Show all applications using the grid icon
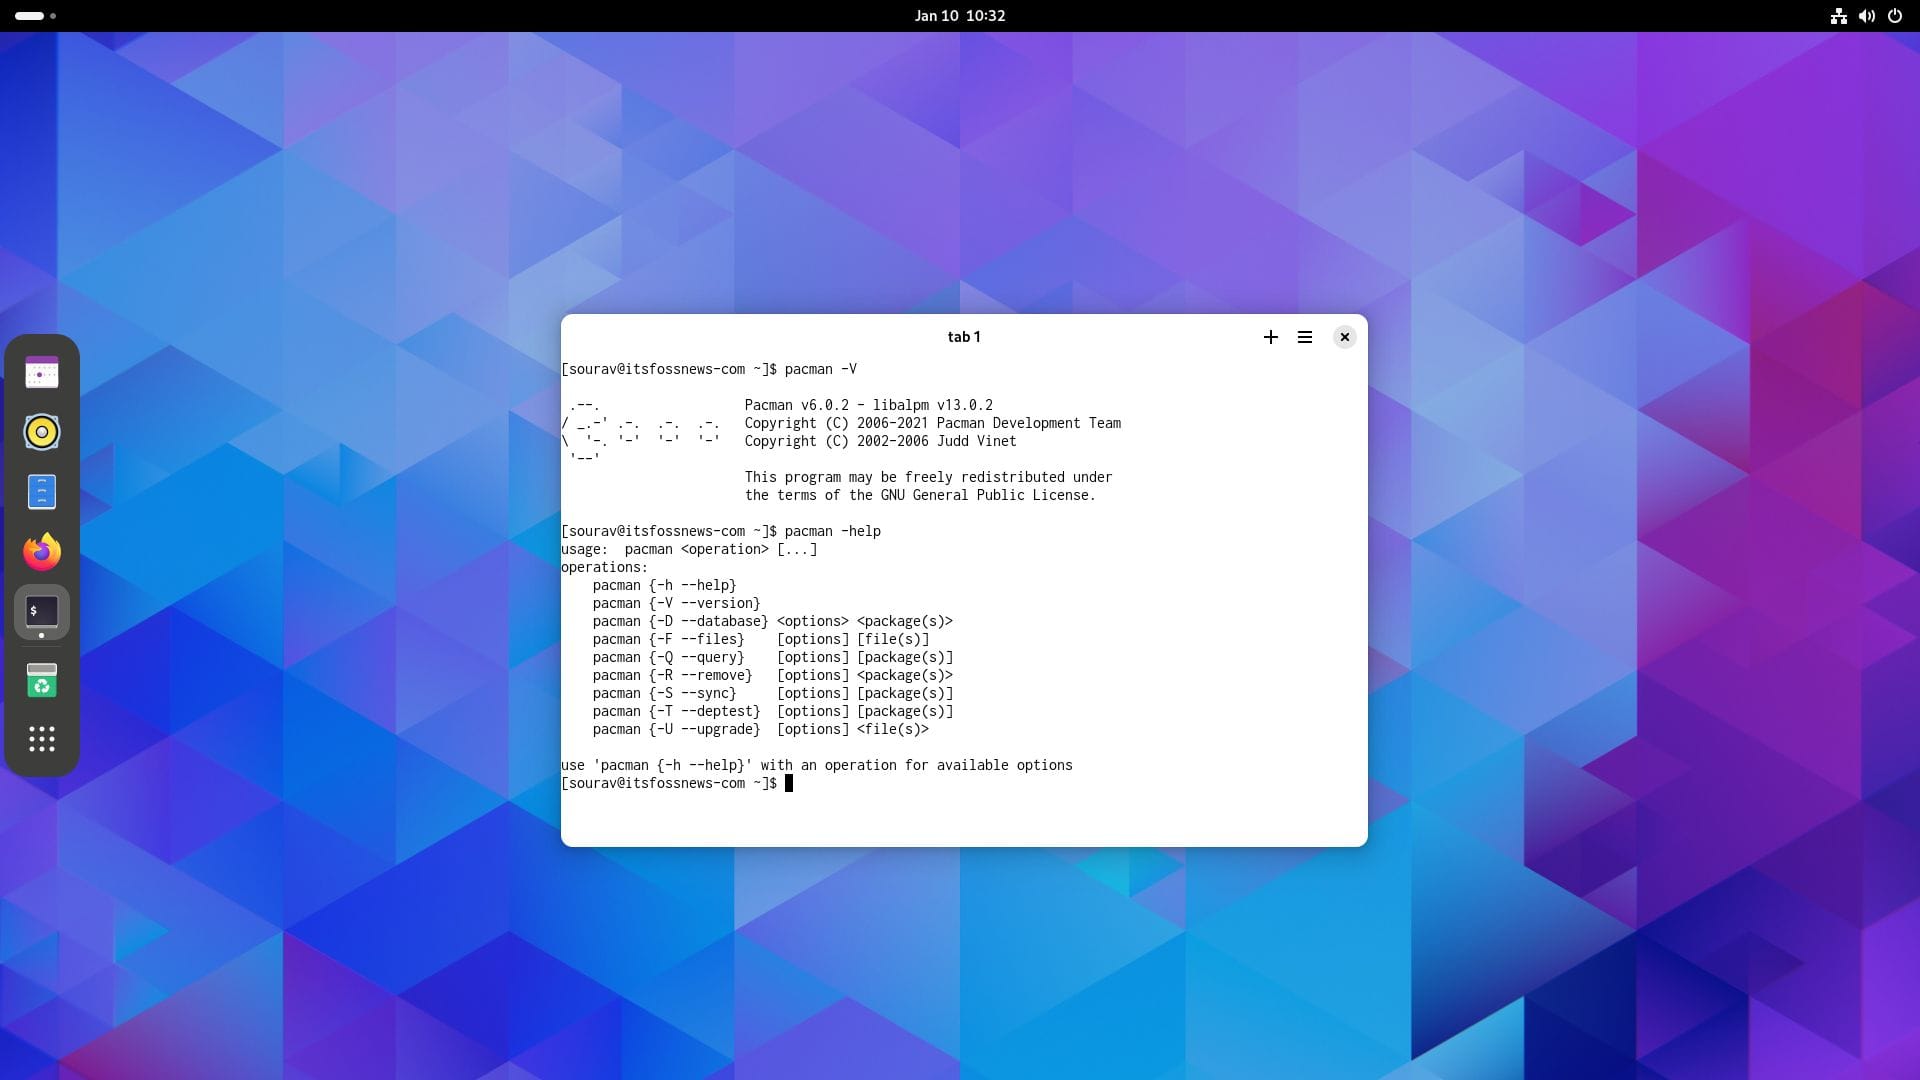1920x1080 pixels. pos(41,739)
